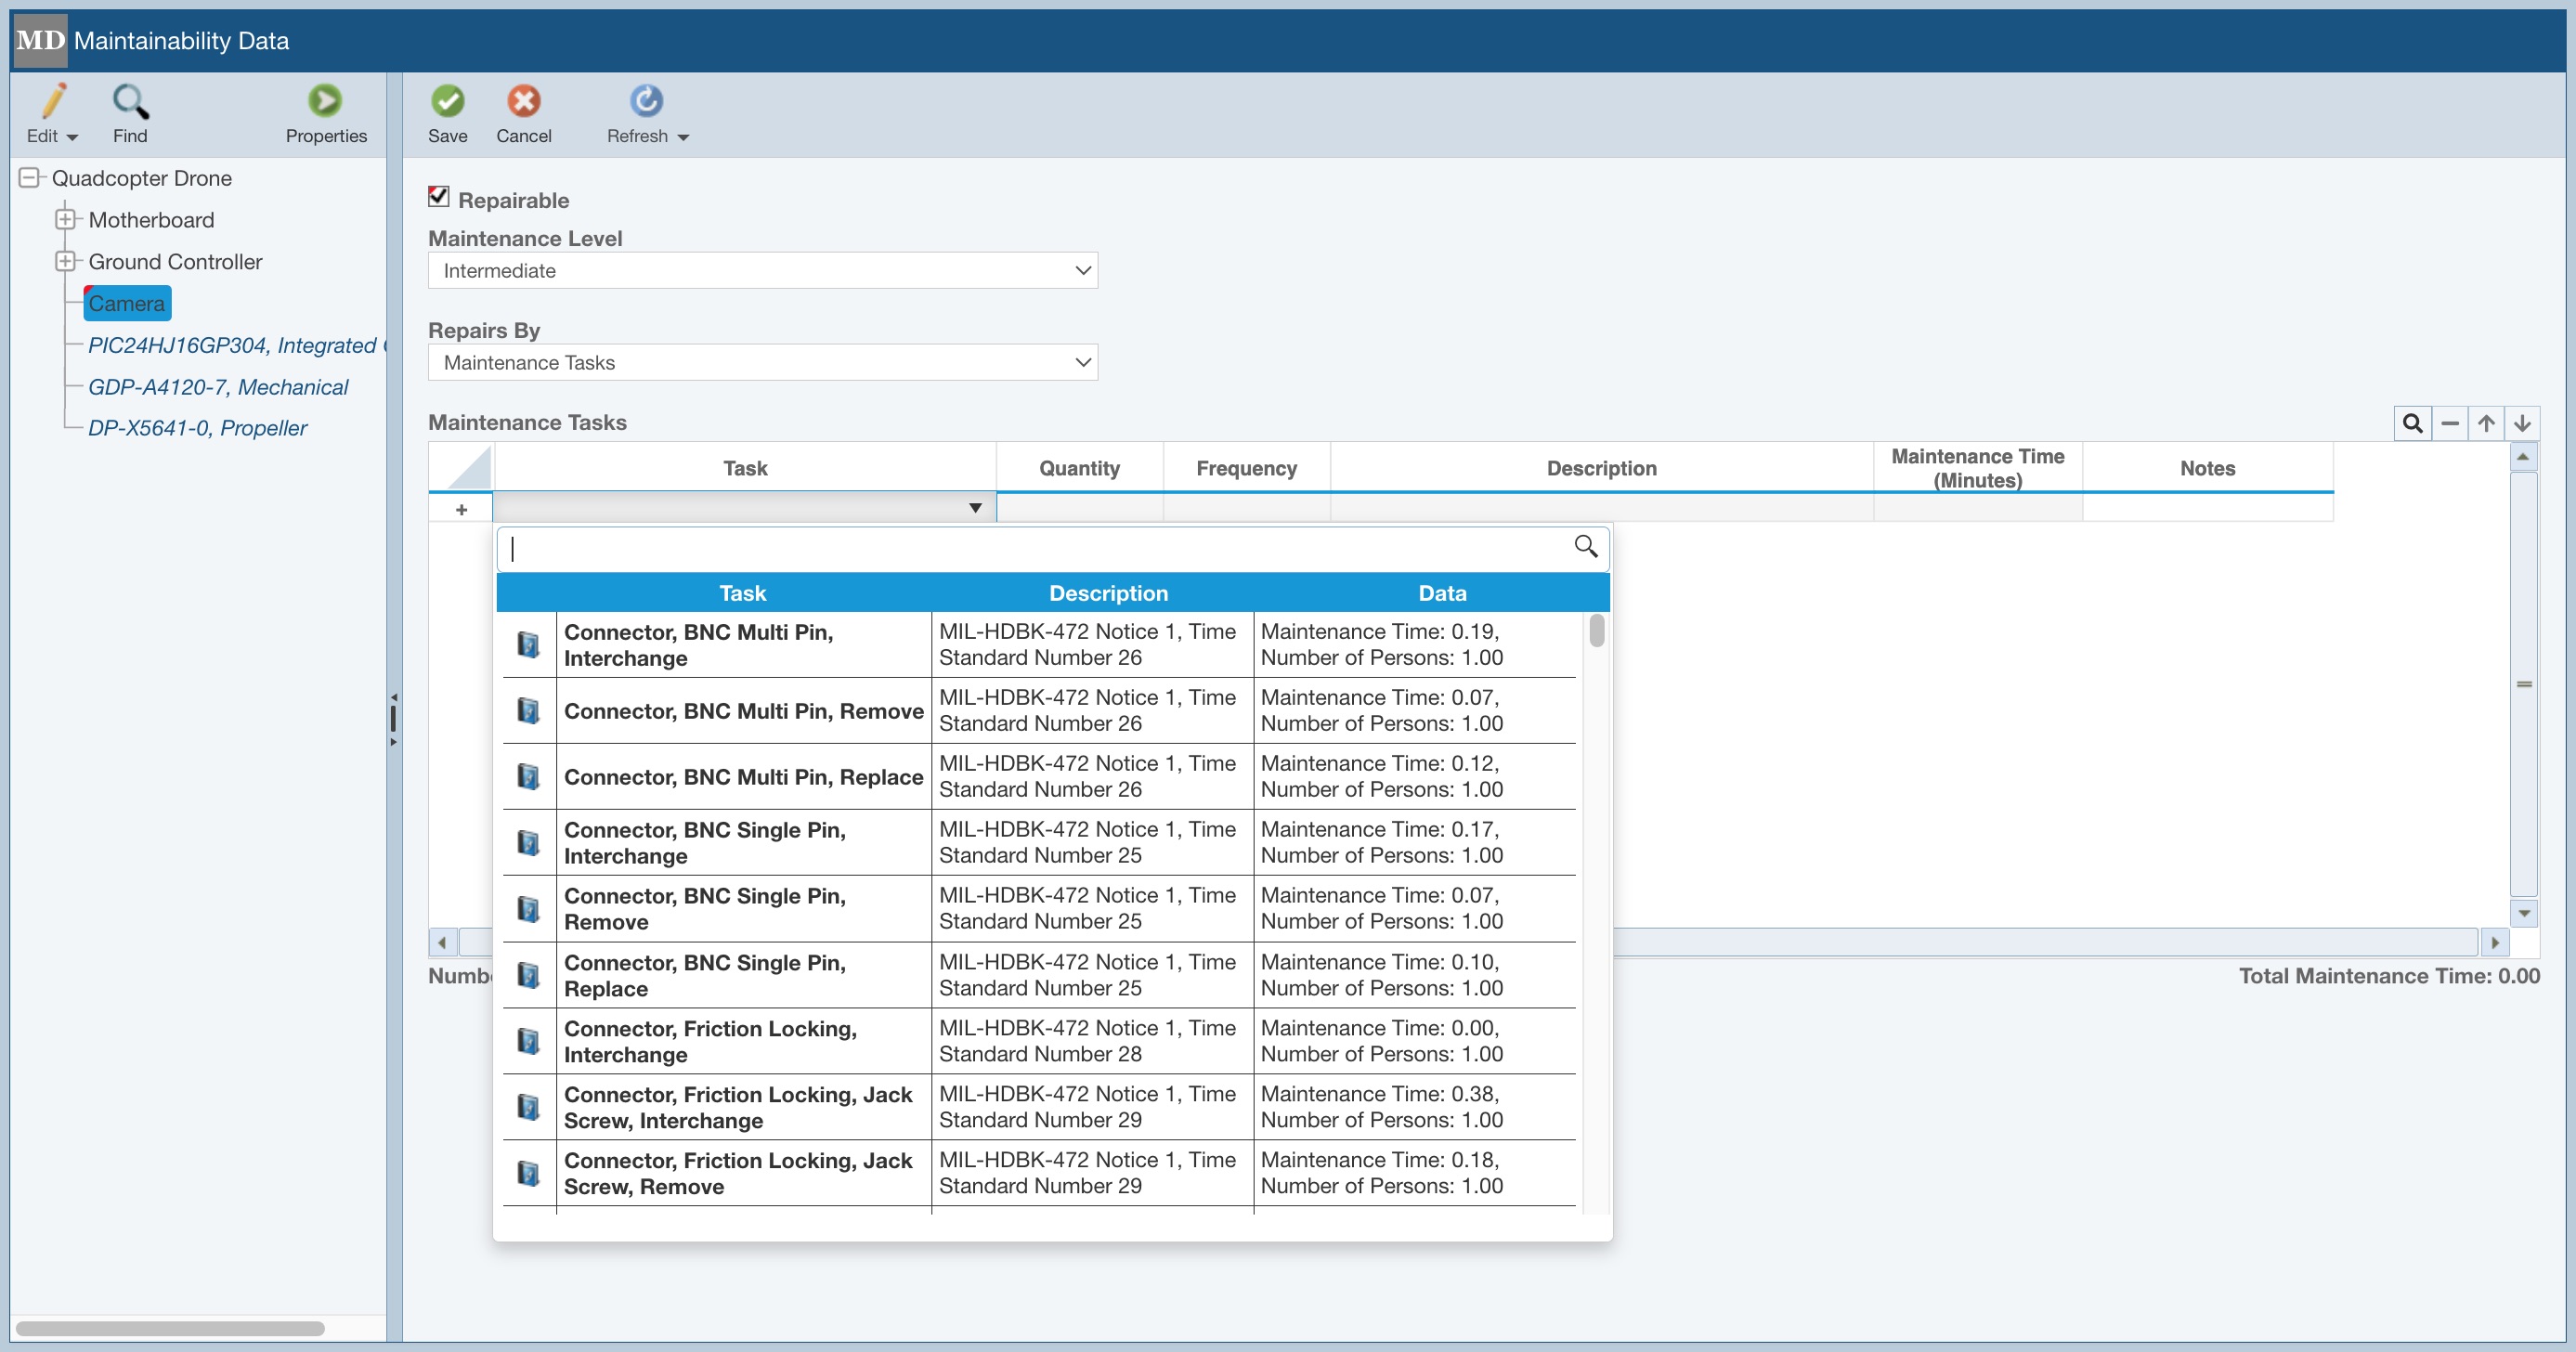
Task: Open the Maintenance Level dropdown
Action: [x=762, y=271]
